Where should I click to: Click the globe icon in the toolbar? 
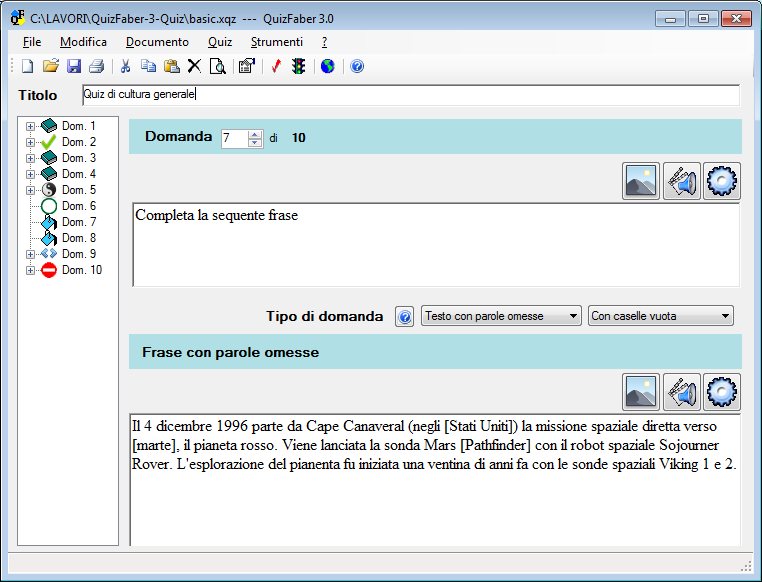click(327, 67)
